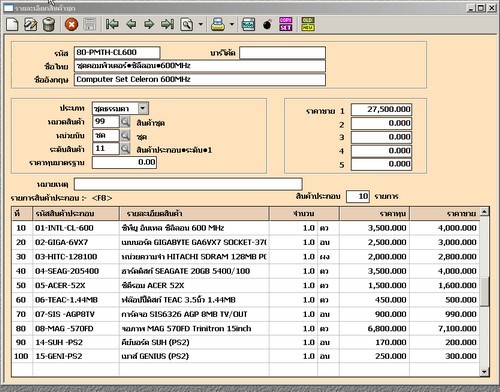Close the window with X button
500x392 pixels.
click(492, 8)
